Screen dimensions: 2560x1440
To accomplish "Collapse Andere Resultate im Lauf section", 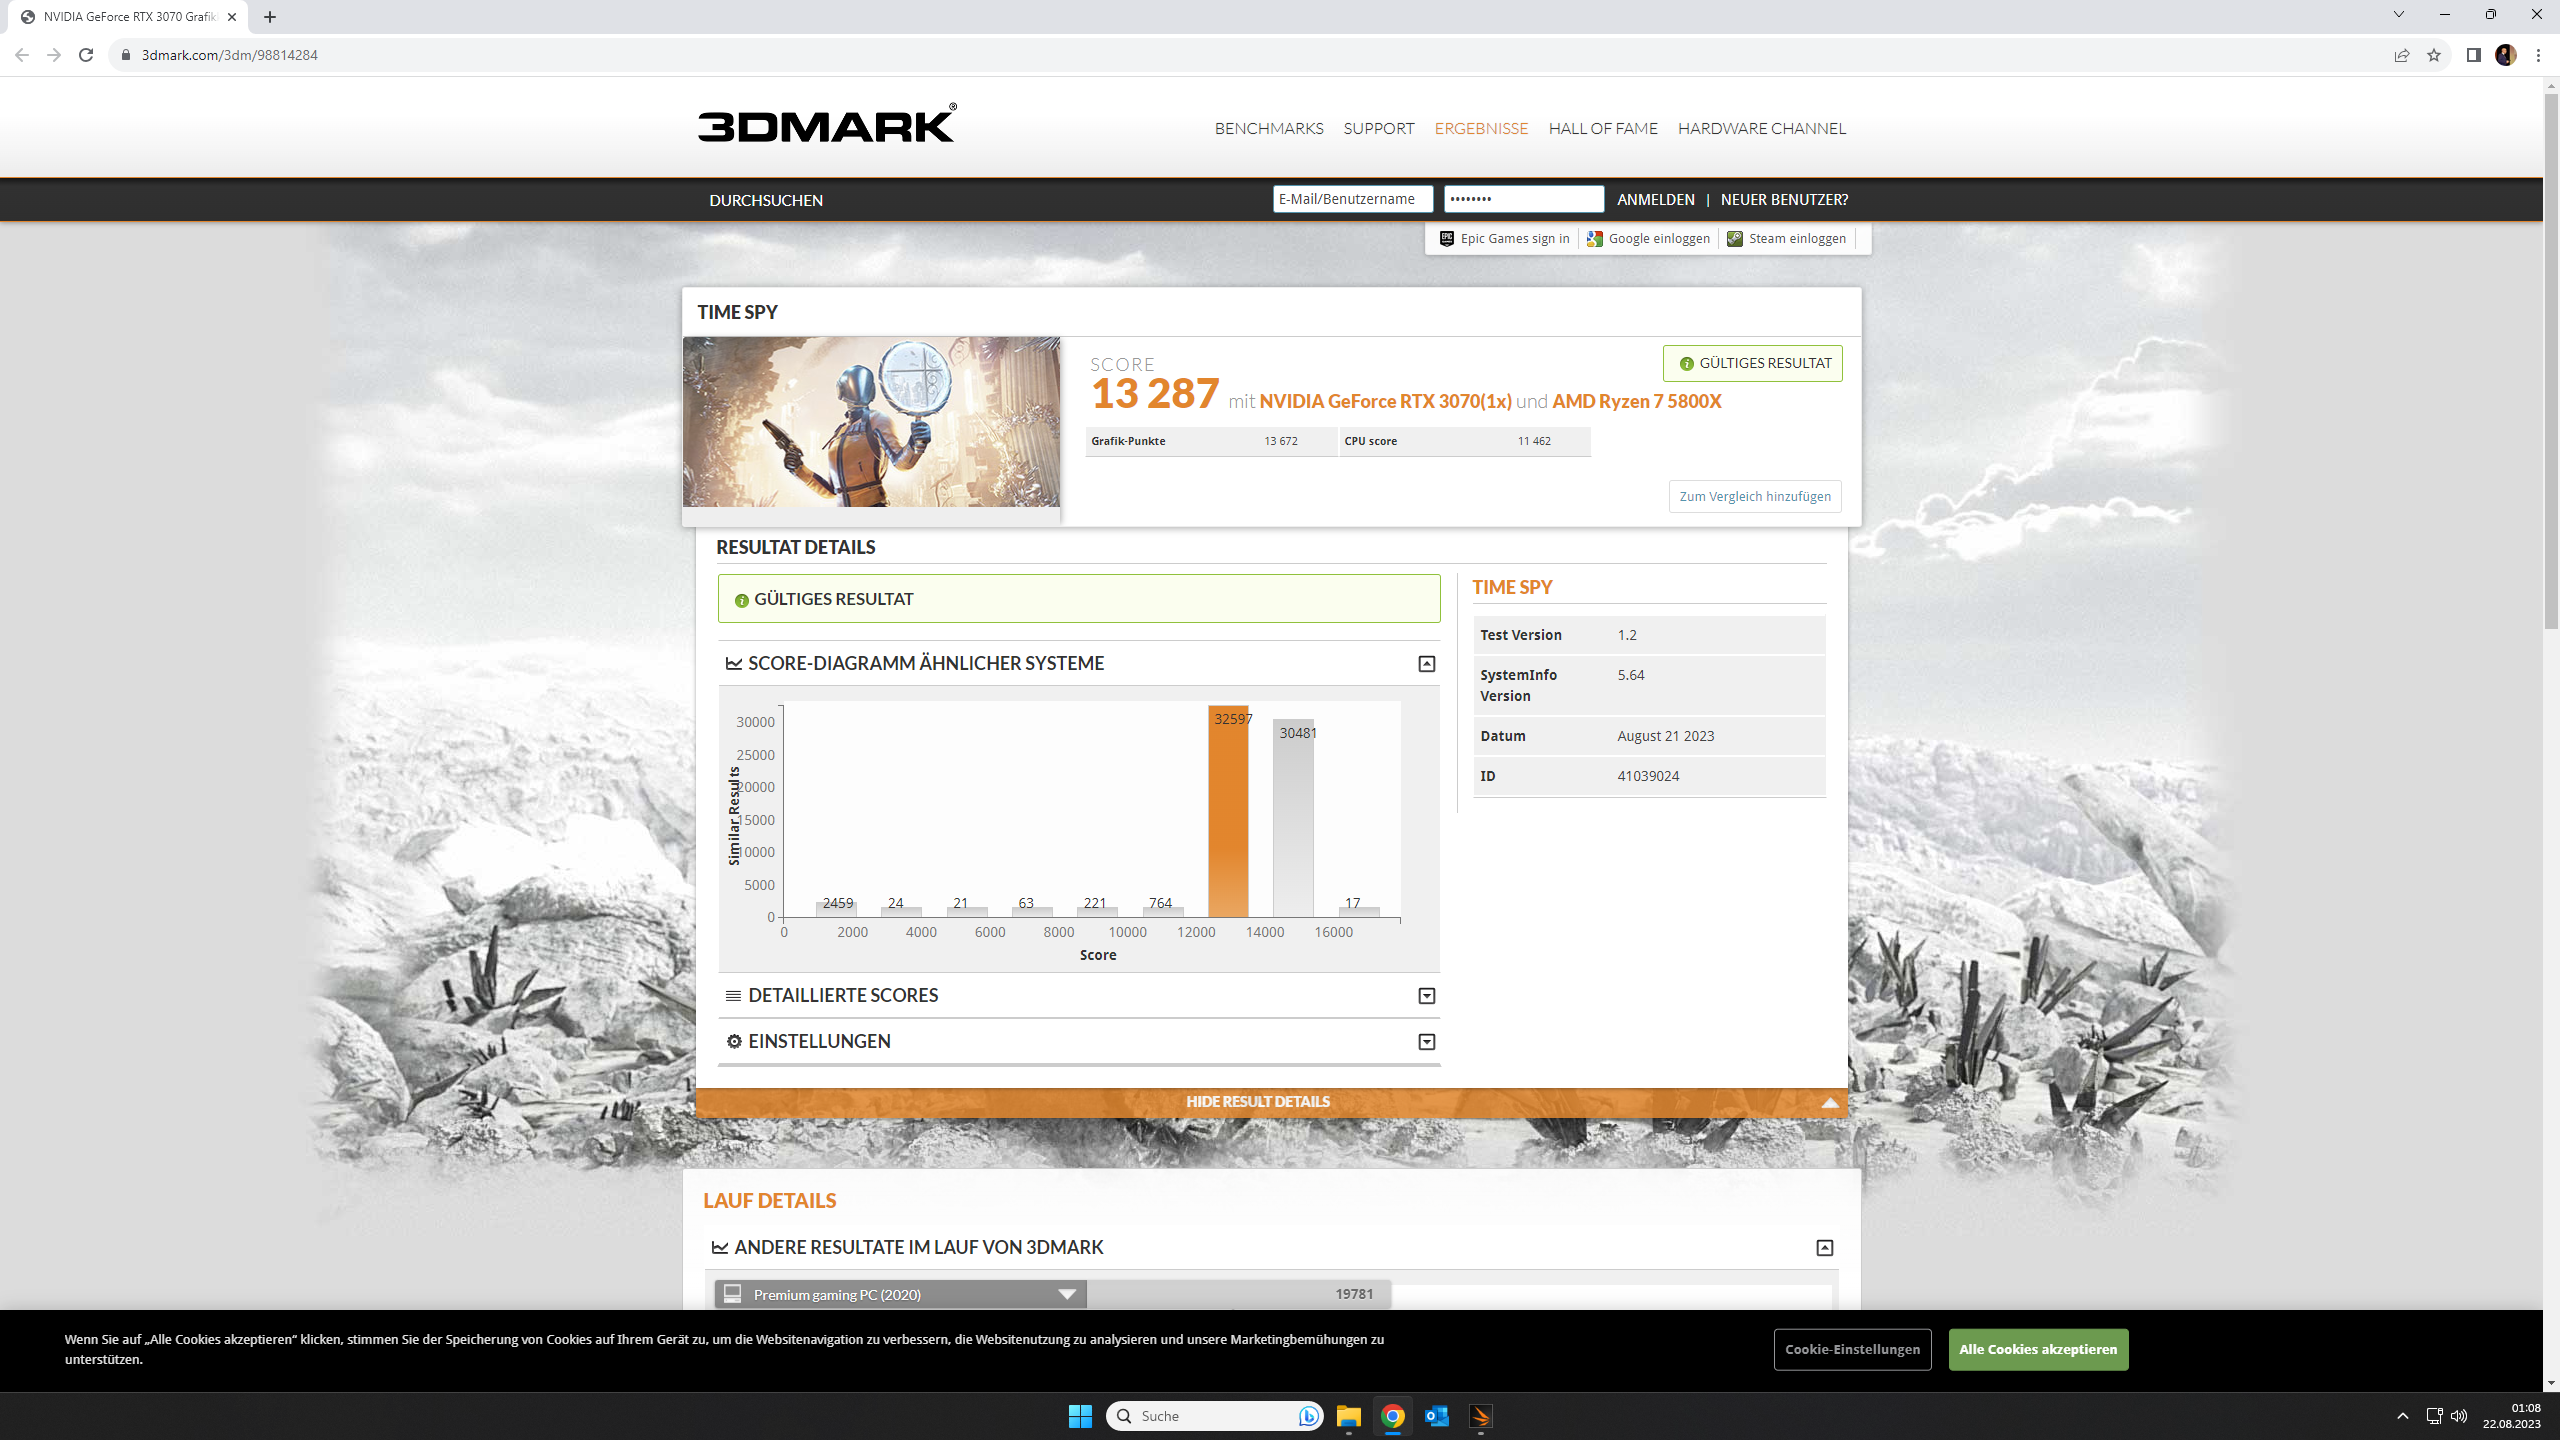I will point(1824,1248).
